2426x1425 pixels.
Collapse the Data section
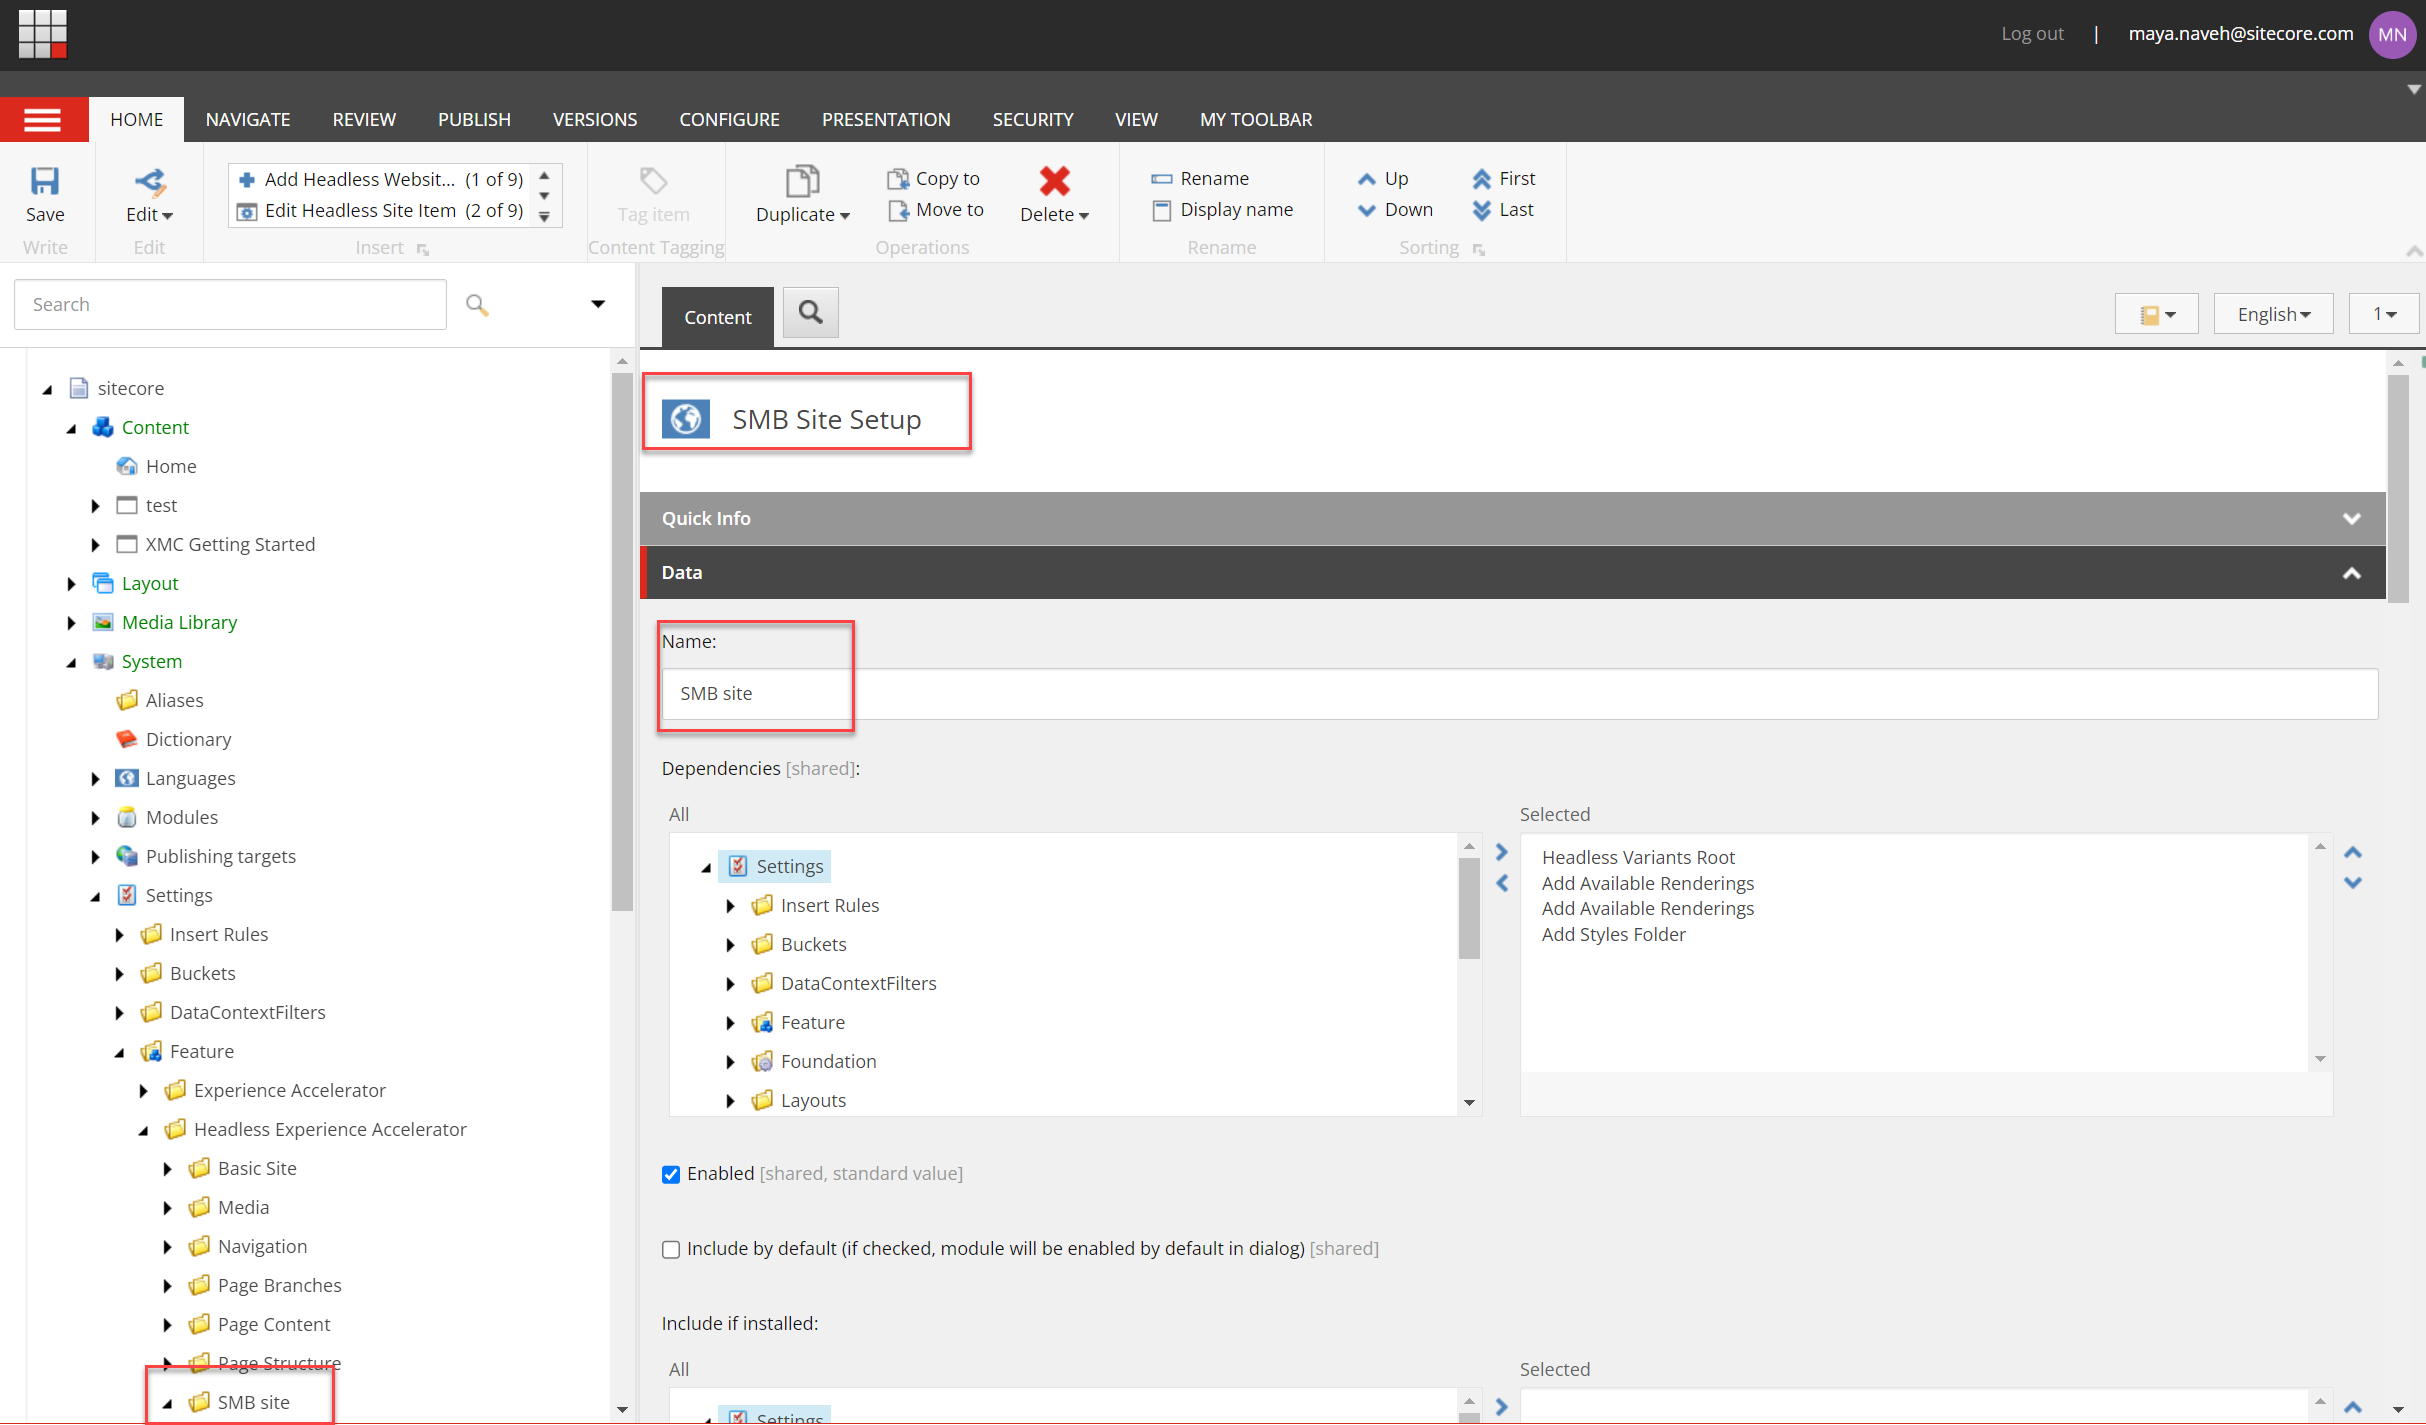pos(2351,573)
